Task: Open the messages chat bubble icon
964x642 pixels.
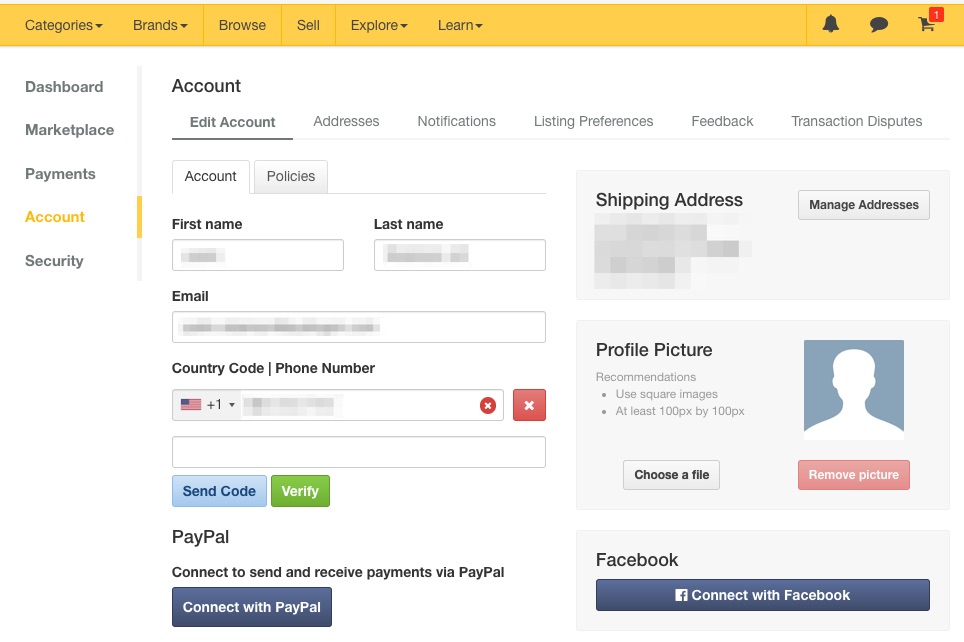Action: pyautogui.click(x=879, y=25)
